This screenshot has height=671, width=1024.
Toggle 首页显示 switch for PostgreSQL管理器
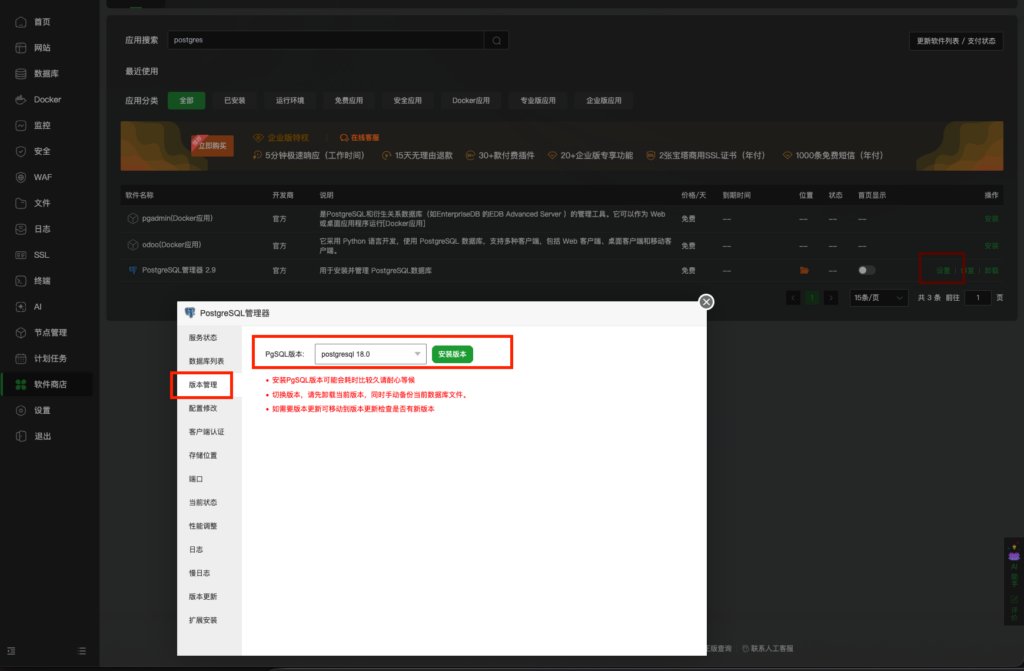867,270
